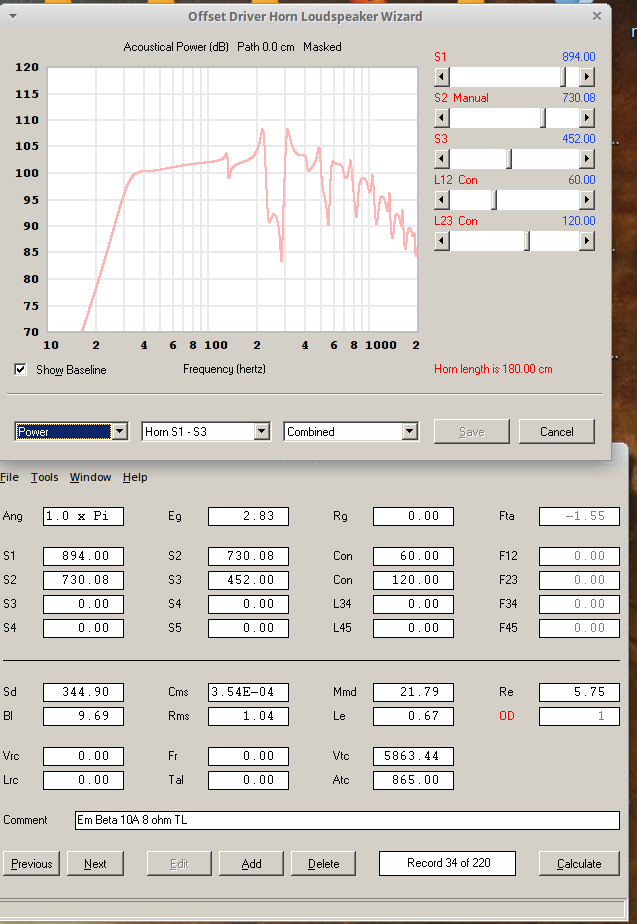The image size is (637, 924).
Task: Click the Save button in wizard
Action: [471, 431]
